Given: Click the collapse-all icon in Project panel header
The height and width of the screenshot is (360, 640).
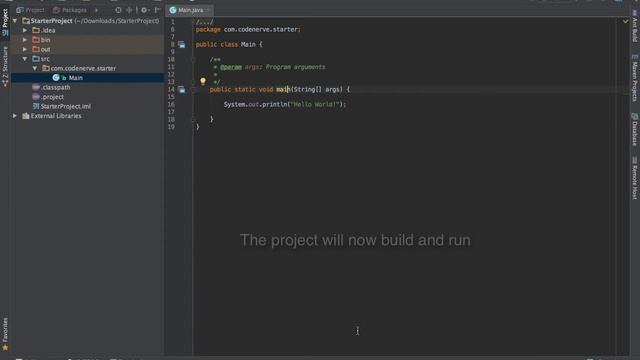Looking at the screenshot, I should pos(130,10).
